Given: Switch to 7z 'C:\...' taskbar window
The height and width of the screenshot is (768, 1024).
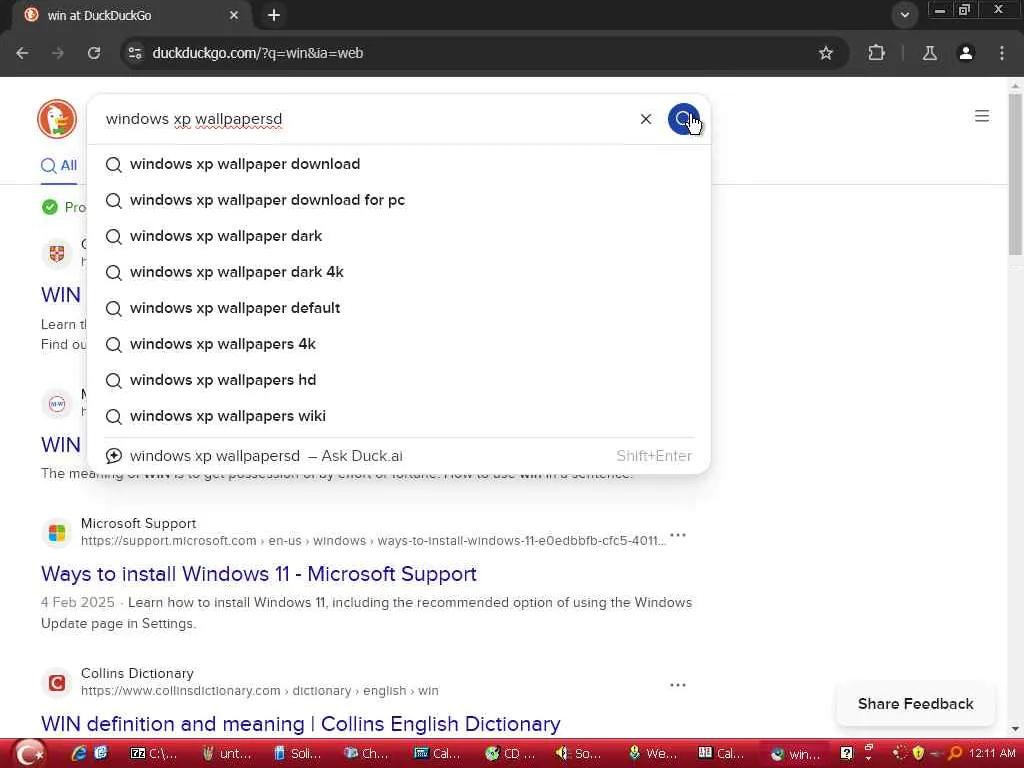Looking at the screenshot, I should tap(154, 754).
